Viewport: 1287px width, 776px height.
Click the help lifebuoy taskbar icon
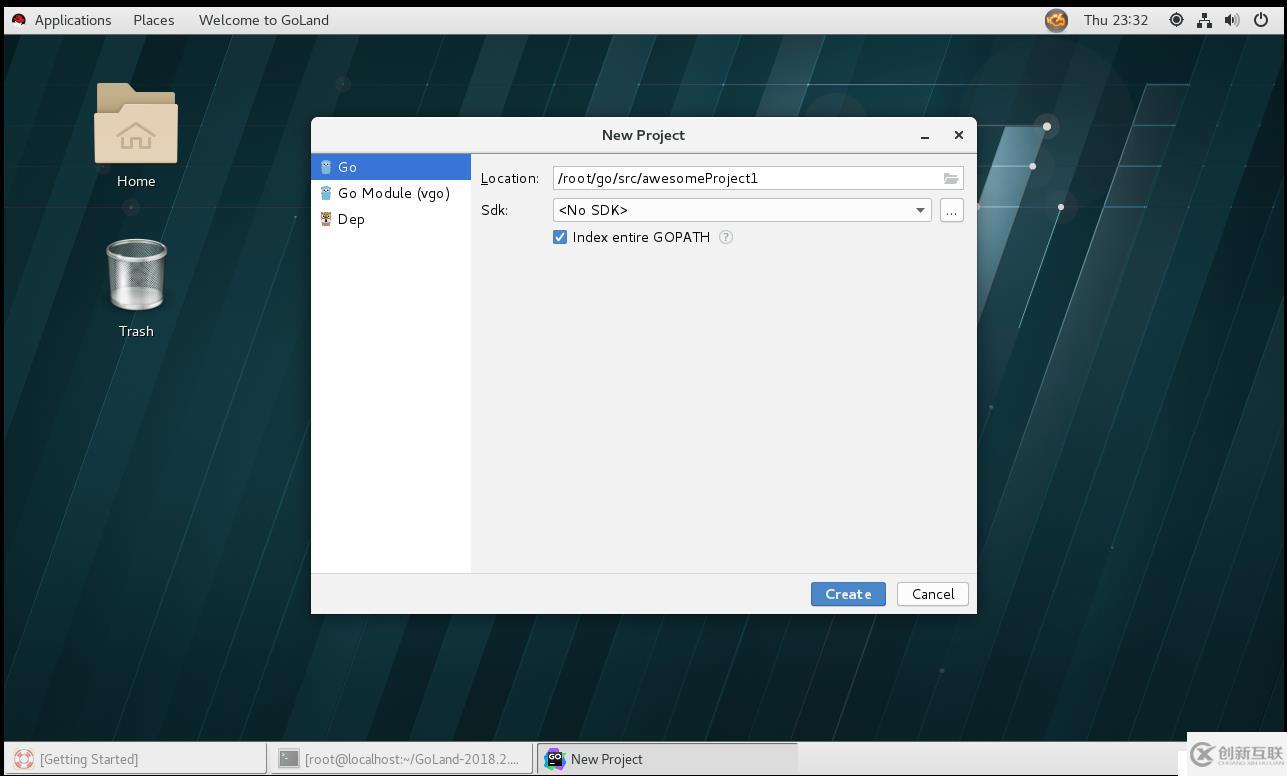[24, 759]
